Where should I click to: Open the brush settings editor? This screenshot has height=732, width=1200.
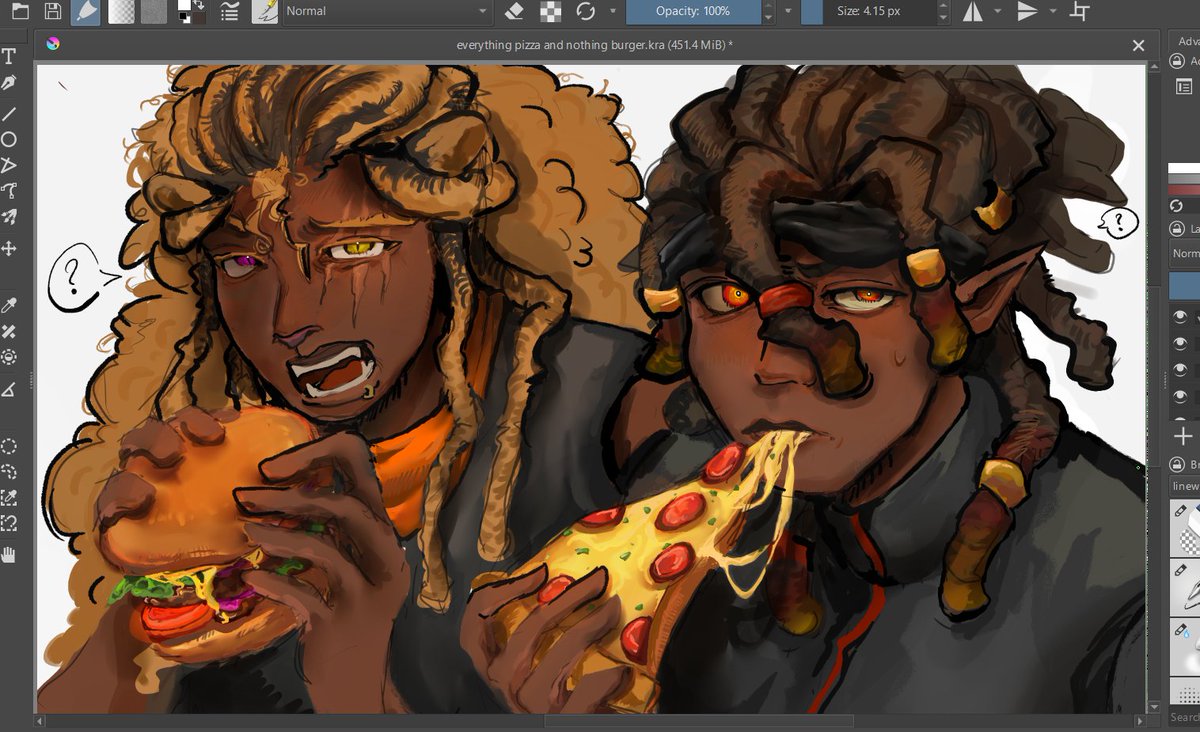coord(229,12)
